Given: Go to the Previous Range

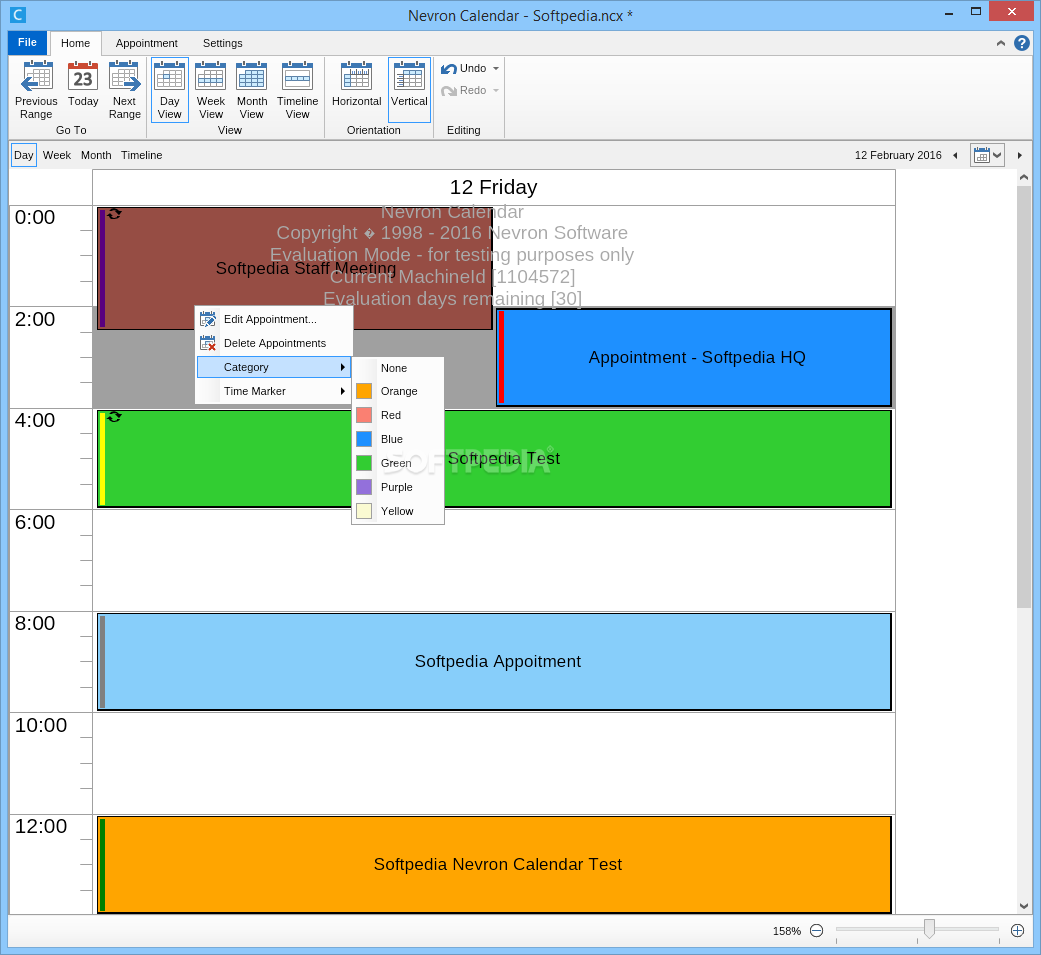Looking at the screenshot, I should (x=36, y=90).
